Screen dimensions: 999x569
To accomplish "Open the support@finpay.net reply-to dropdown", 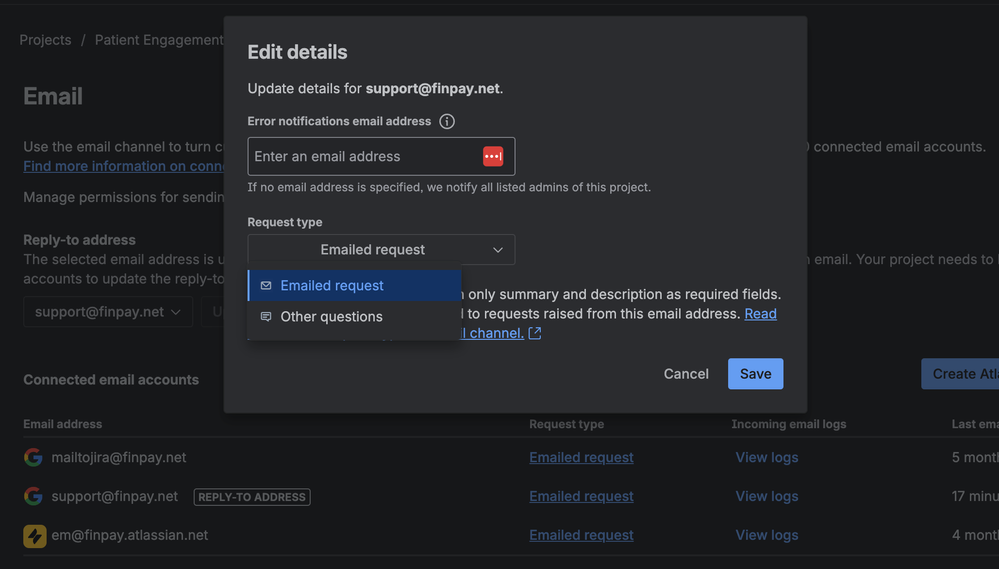I will click(x=108, y=312).
